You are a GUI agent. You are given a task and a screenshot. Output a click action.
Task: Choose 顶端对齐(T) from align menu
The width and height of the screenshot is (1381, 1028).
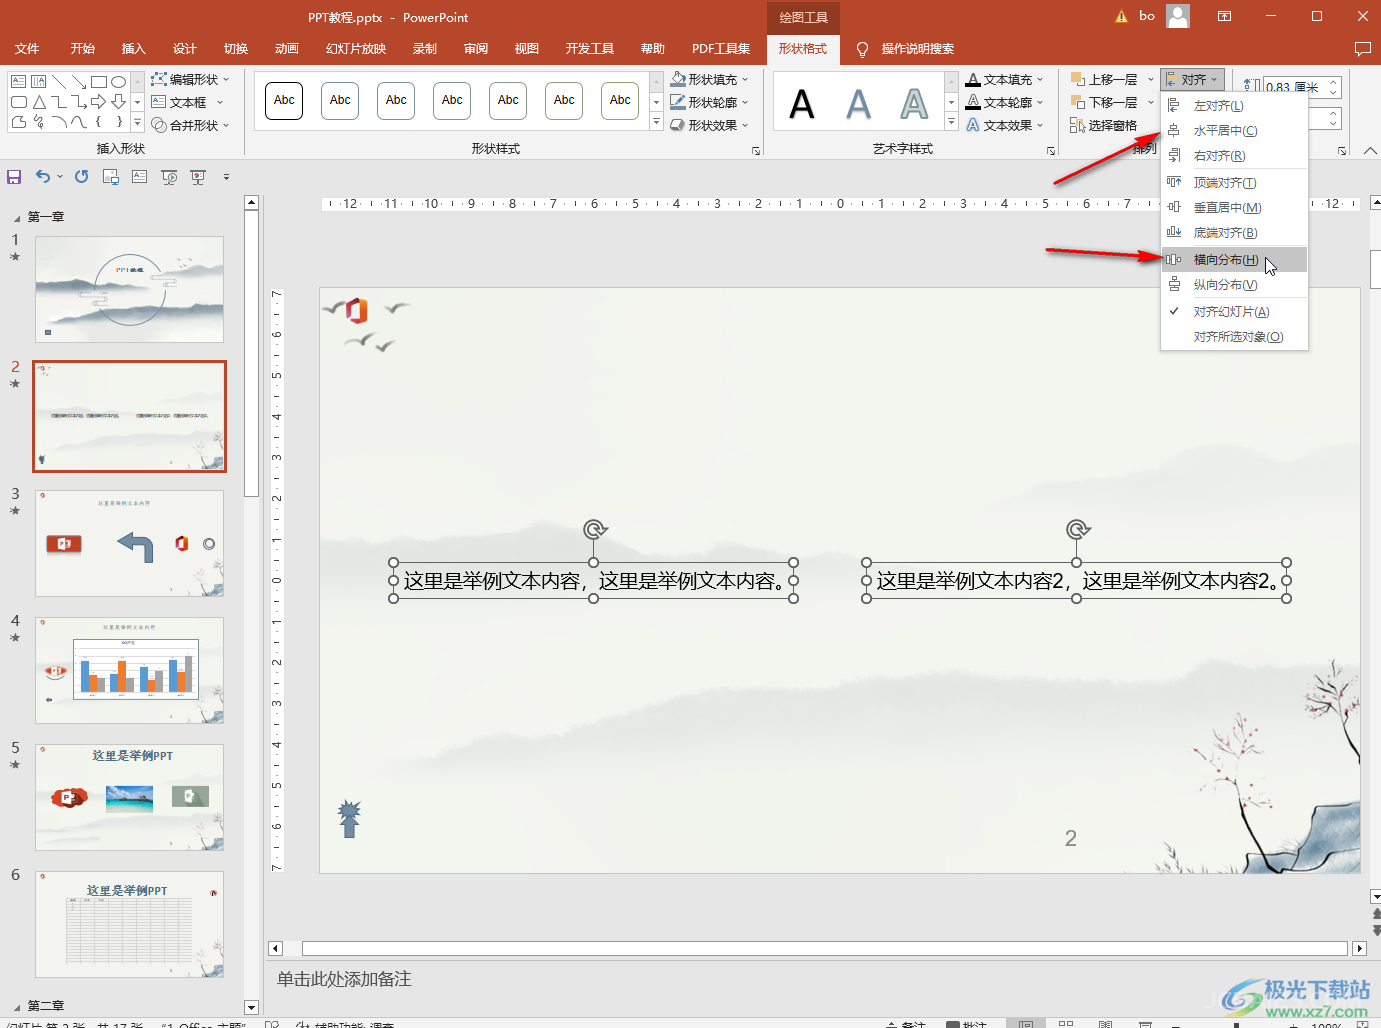[1234, 183]
